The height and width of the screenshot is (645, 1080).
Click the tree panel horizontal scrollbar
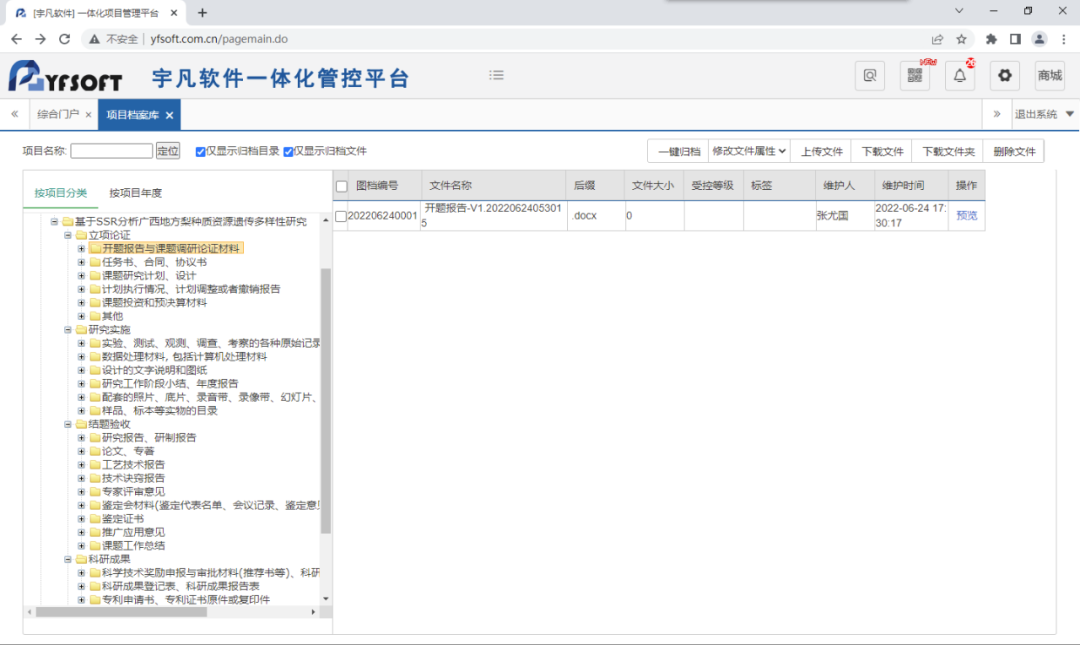(121, 612)
